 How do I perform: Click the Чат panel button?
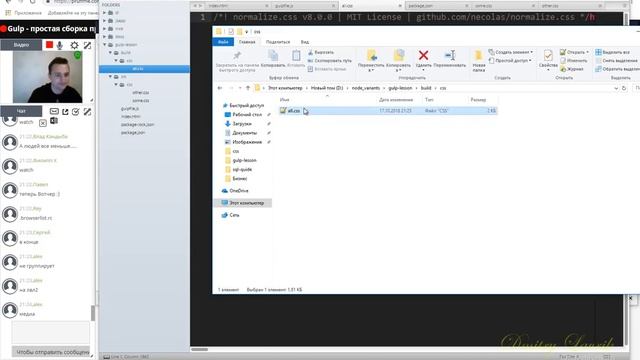[21, 111]
